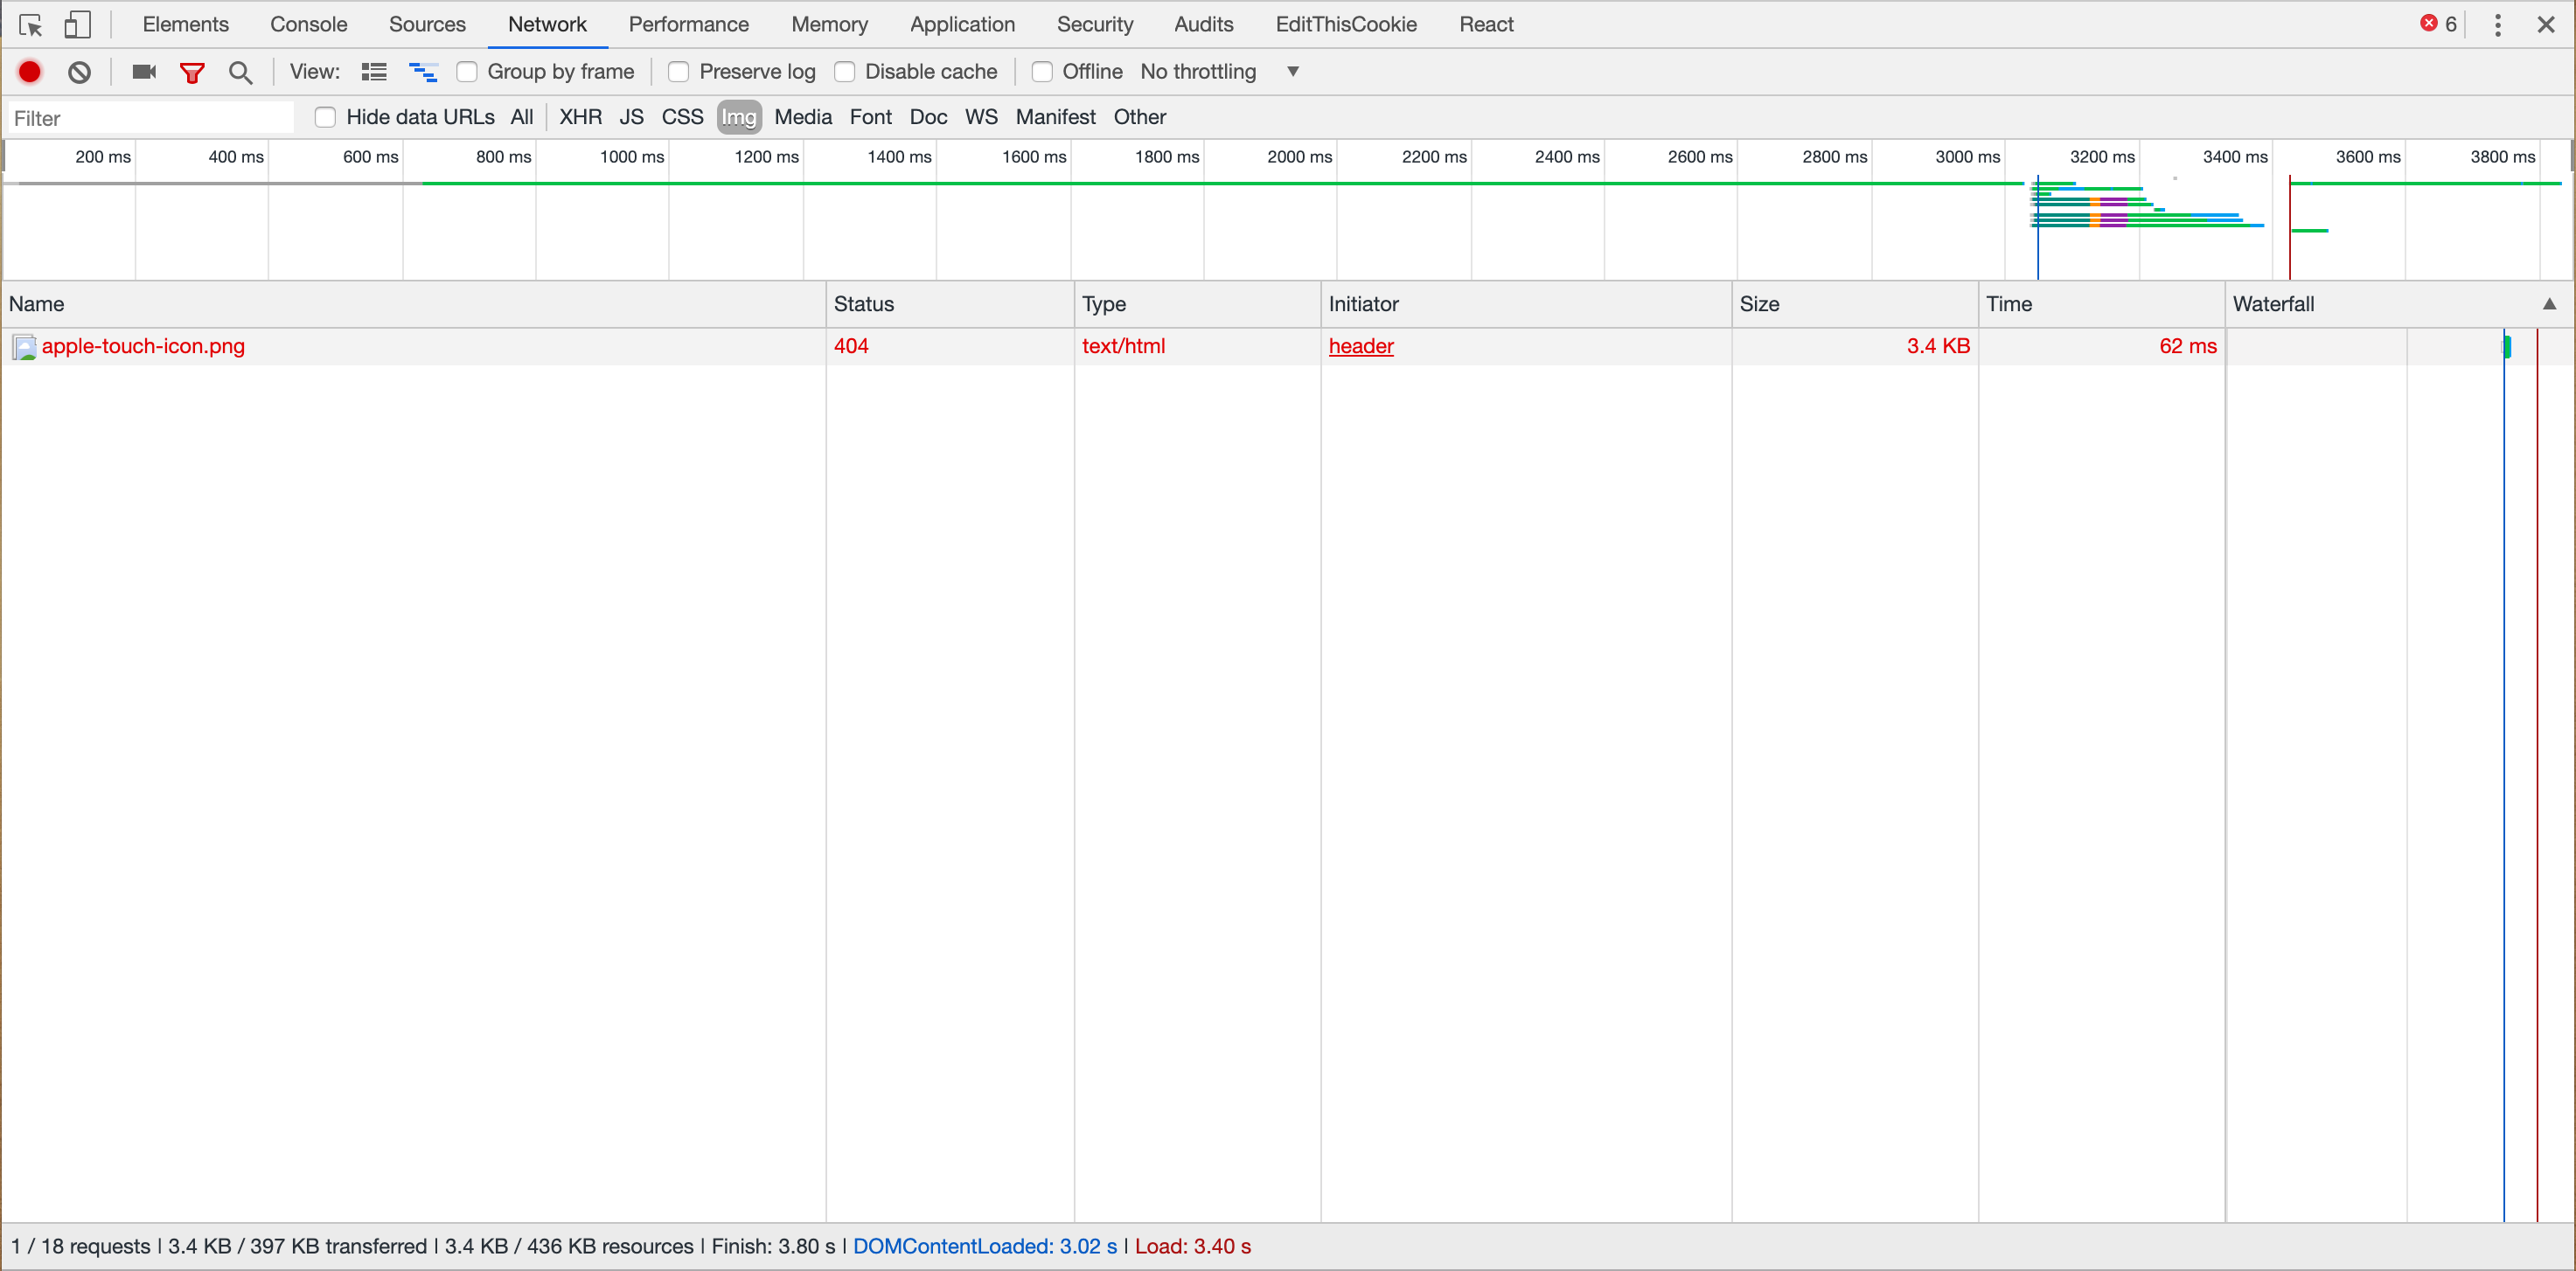Image resolution: width=2576 pixels, height=1271 pixels.
Task: Open the DevTools three-dot menu
Action: click(2498, 25)
